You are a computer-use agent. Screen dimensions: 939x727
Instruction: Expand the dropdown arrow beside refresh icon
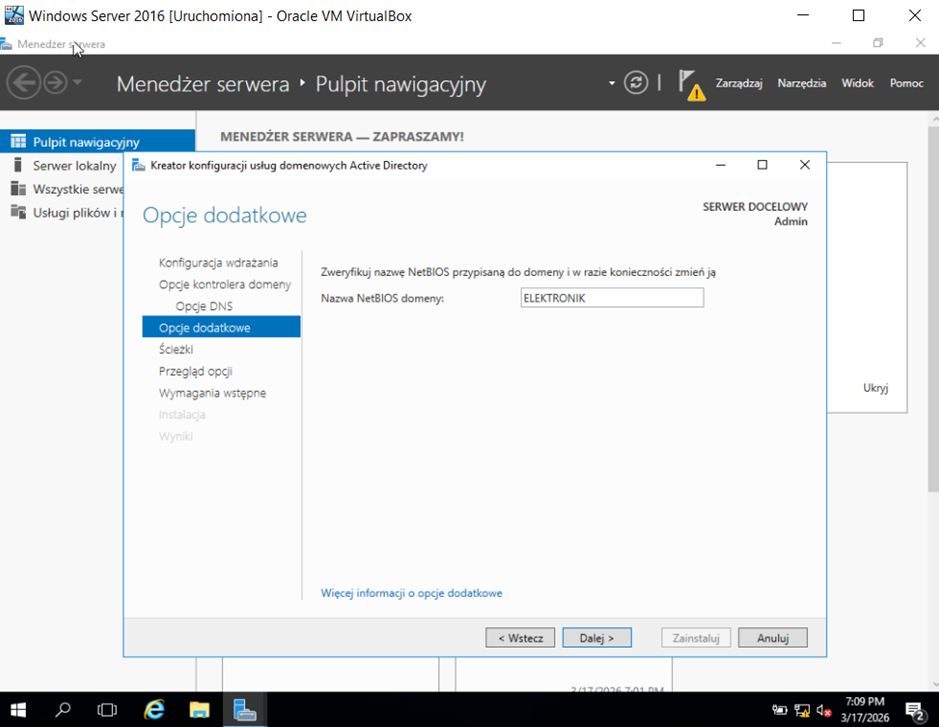coord(612,83)
